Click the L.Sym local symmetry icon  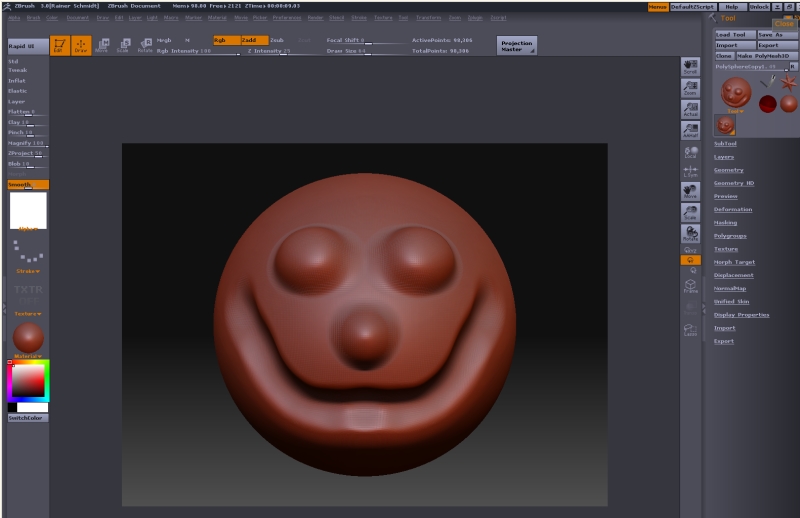[690, 171]
